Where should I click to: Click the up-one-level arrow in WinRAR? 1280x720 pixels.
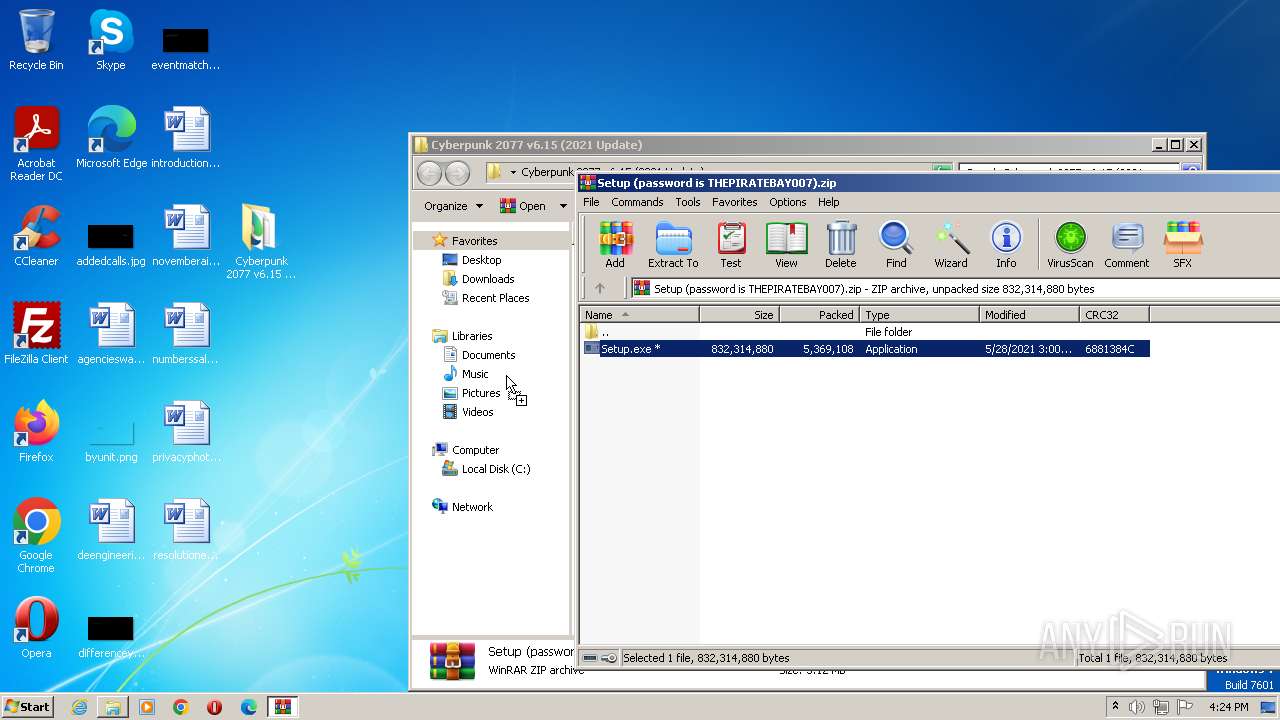[600, 288]
